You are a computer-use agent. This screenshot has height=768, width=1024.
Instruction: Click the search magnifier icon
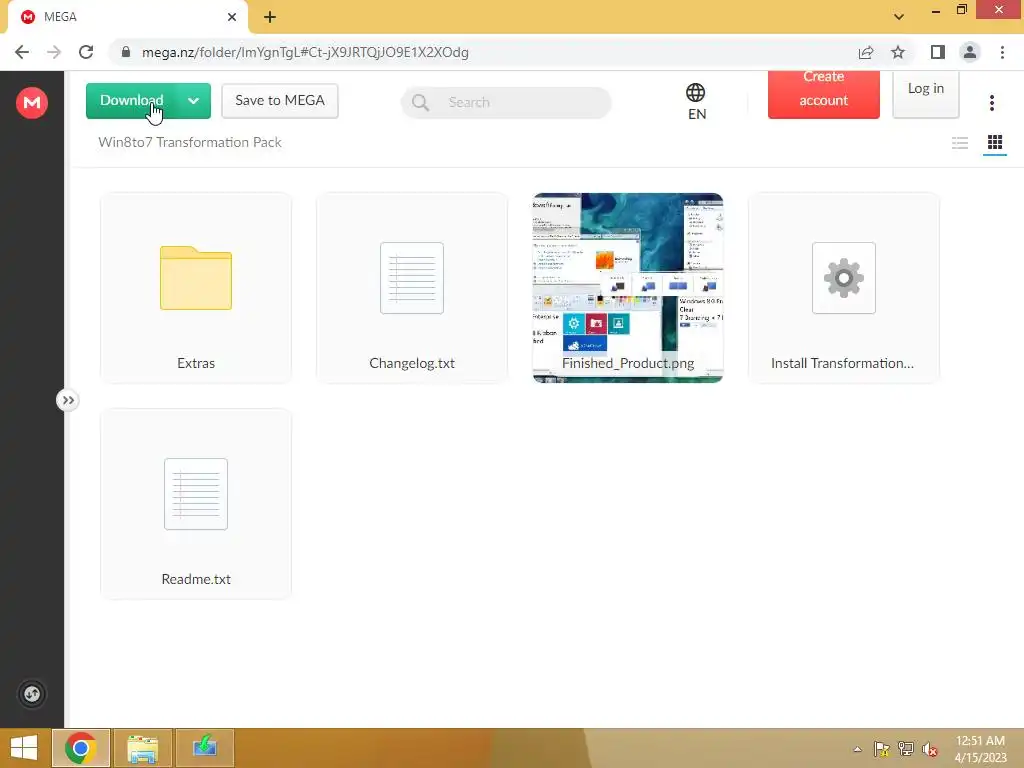[421, 103]
